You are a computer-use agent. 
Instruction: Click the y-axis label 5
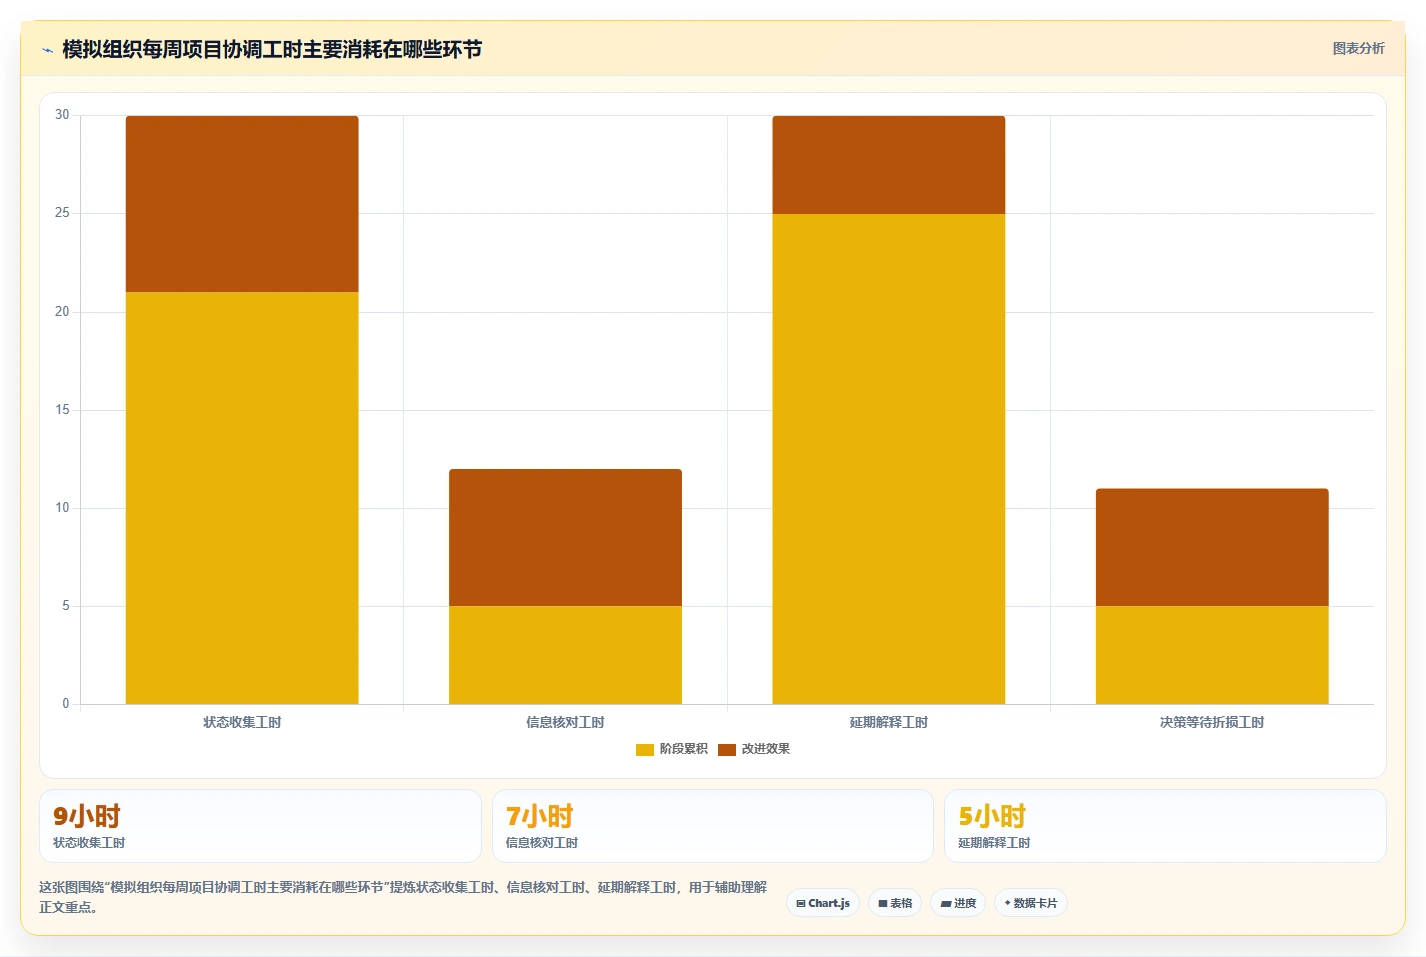pos(66,606)
